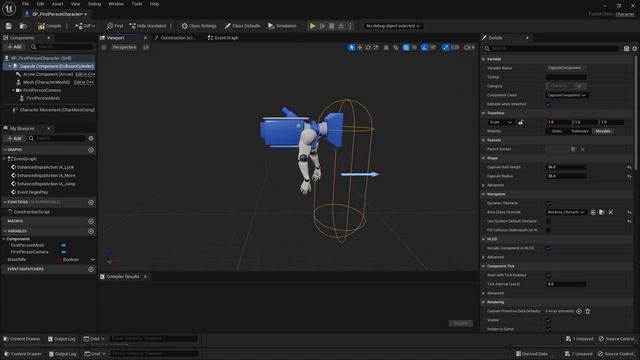Start Play with the green play button
Viewport: 640px width, 360px height.
pos(312,26)
